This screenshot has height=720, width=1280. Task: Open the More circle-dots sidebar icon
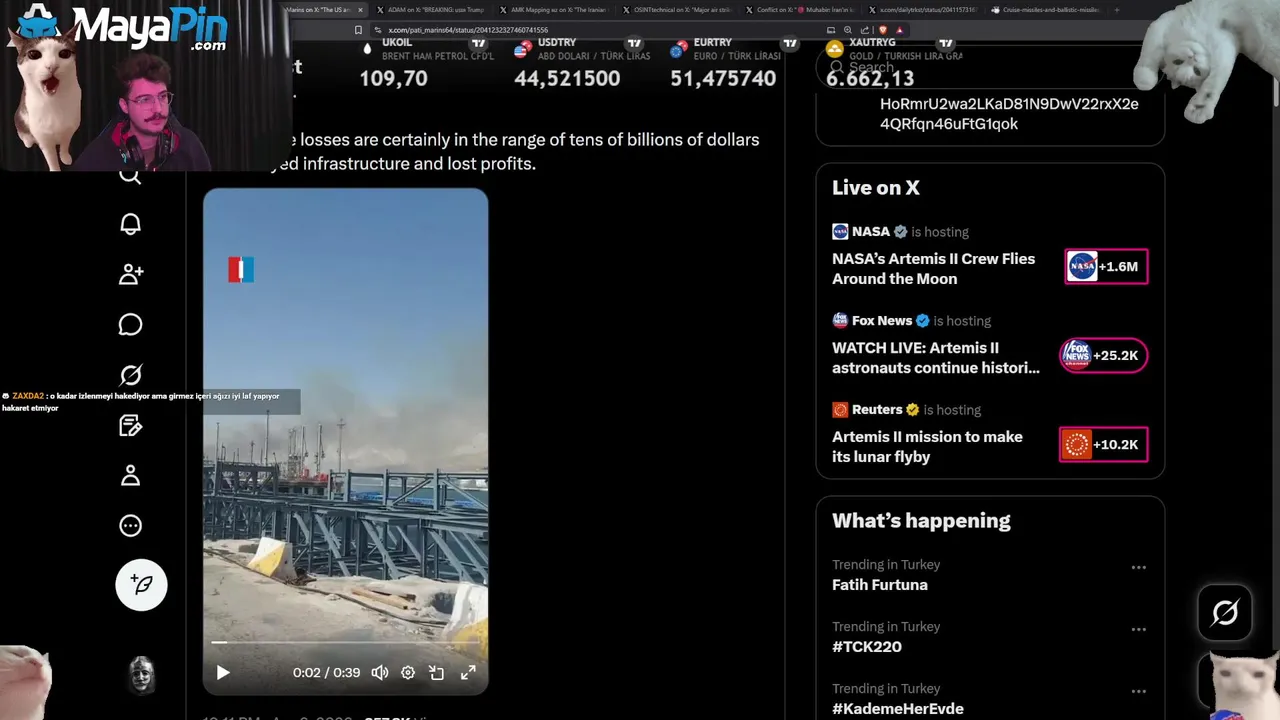[131, 526]
